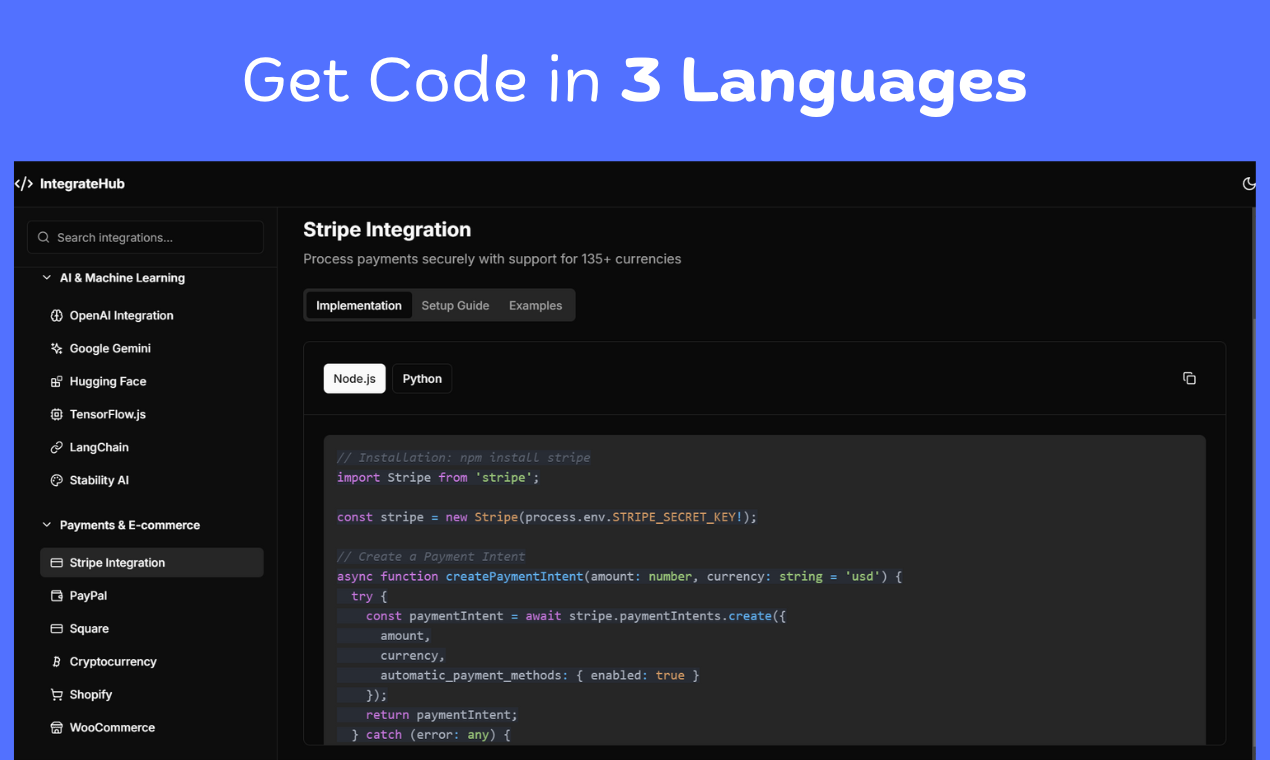This screenshot has width=1270, height=760.
Task: Click the TensorFlow.js chip icon
Action: pyautogui.click(x=57, y=415)
